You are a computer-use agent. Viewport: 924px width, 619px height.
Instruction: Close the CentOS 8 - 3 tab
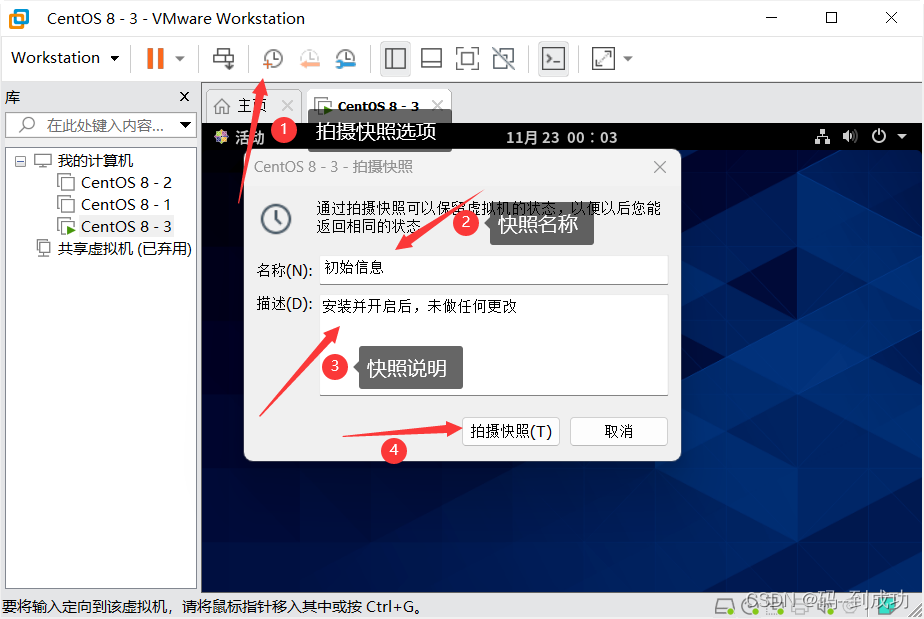click(x=437, y=105)
